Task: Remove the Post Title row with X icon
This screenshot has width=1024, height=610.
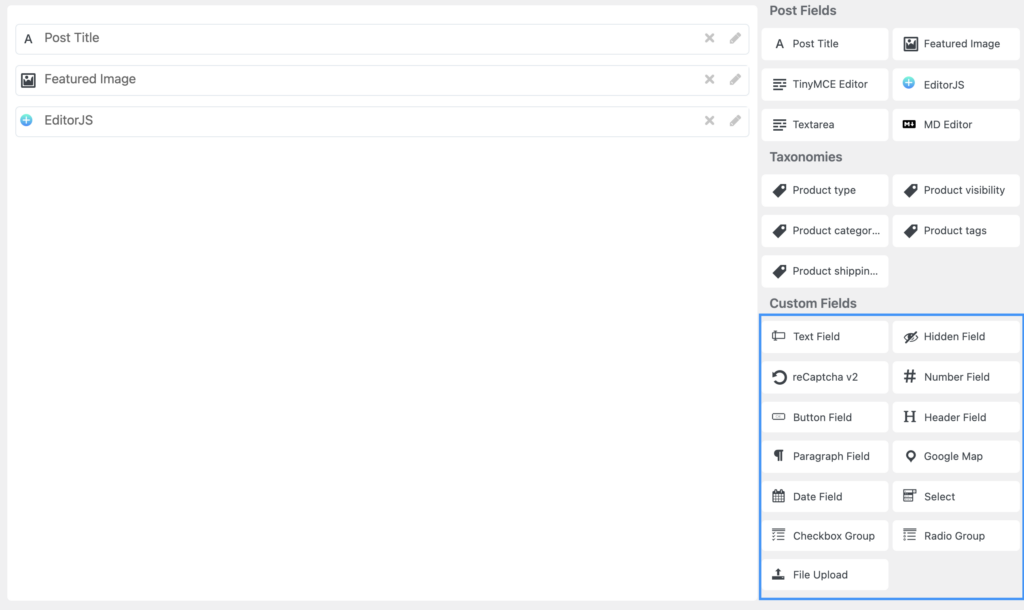Action: click(x=709, y=38)
